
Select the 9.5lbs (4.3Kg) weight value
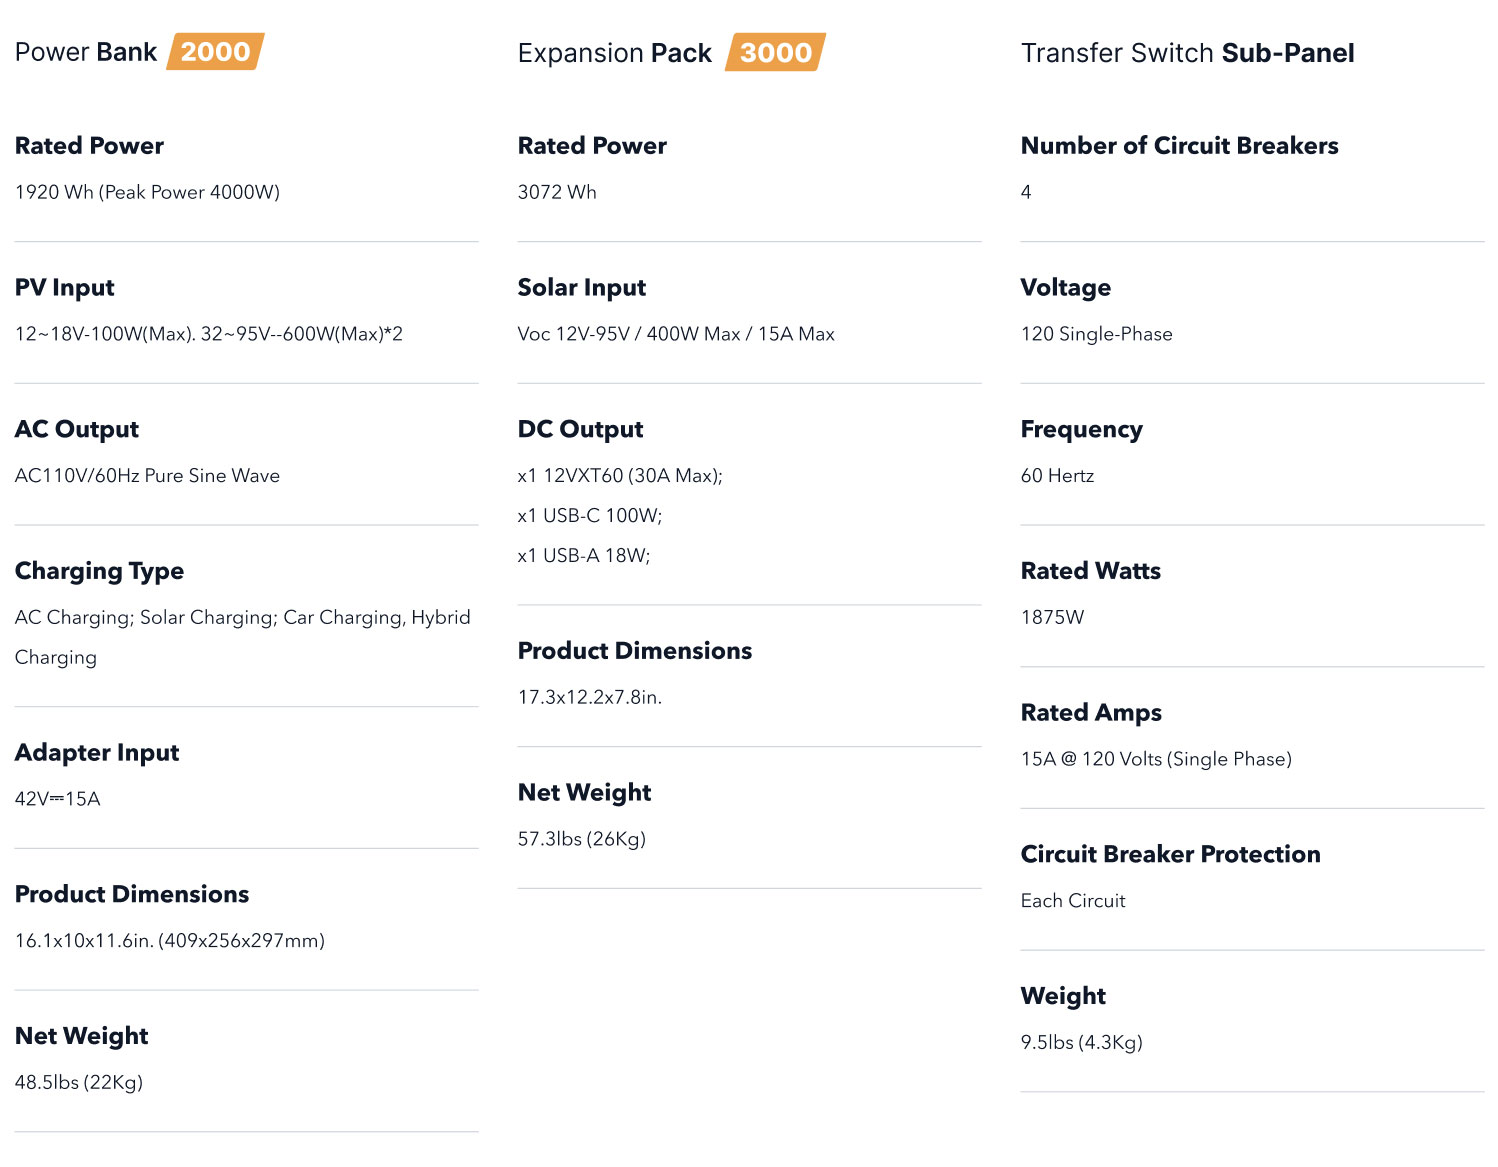point(1082,1042)
